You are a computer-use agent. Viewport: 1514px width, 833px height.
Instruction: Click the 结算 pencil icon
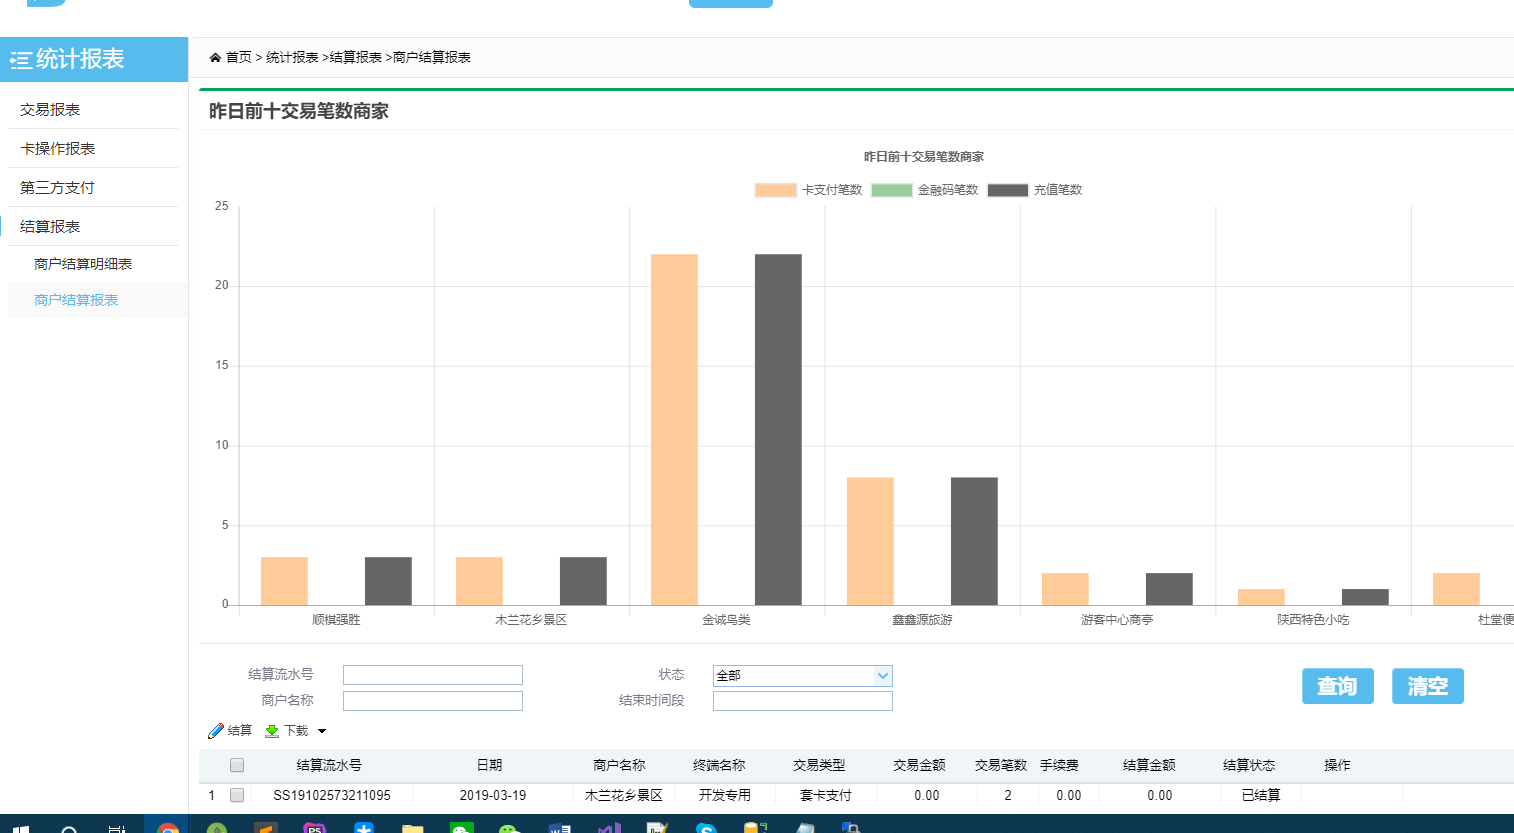[216, 731]
